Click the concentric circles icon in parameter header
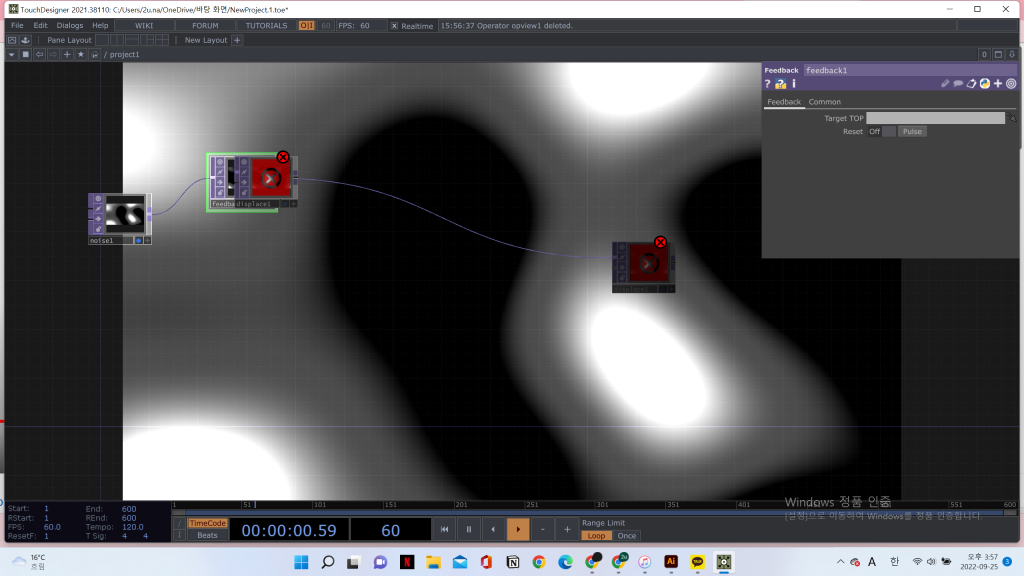The image size is (1024, 576). pos(1011,84)
